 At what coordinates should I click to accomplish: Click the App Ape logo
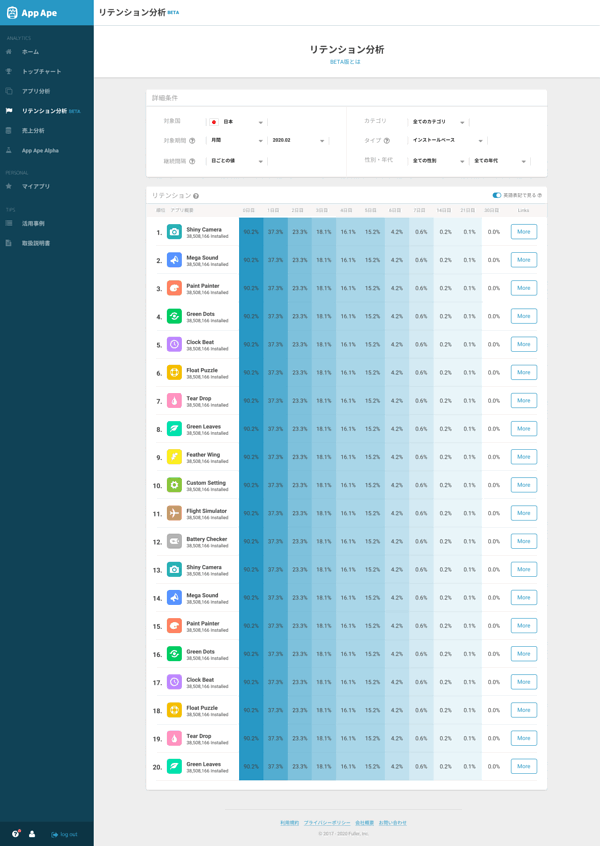(31, 13)
